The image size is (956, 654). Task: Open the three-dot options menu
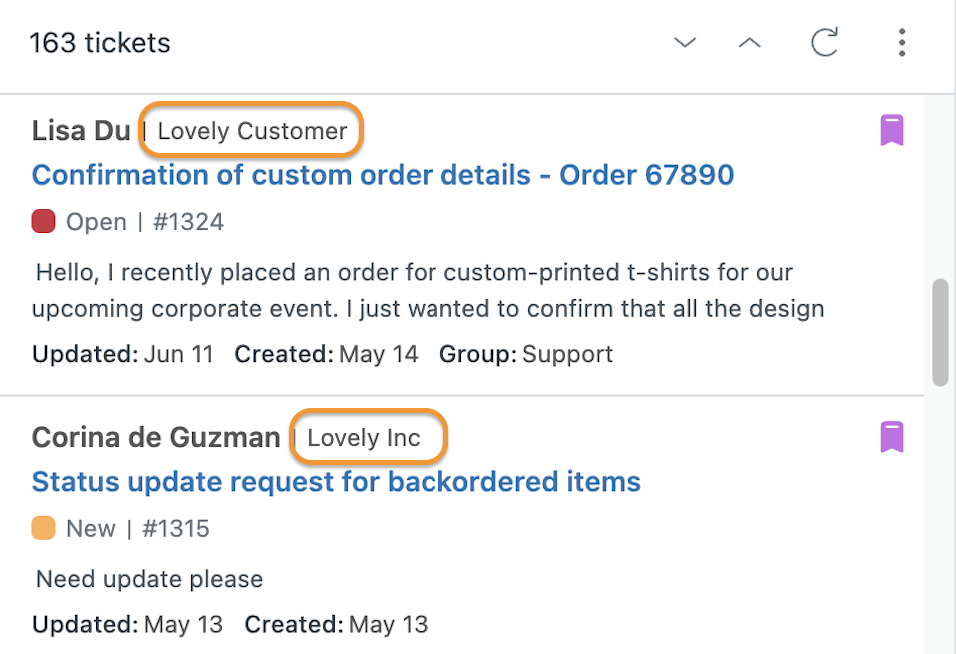click(902, 43)
